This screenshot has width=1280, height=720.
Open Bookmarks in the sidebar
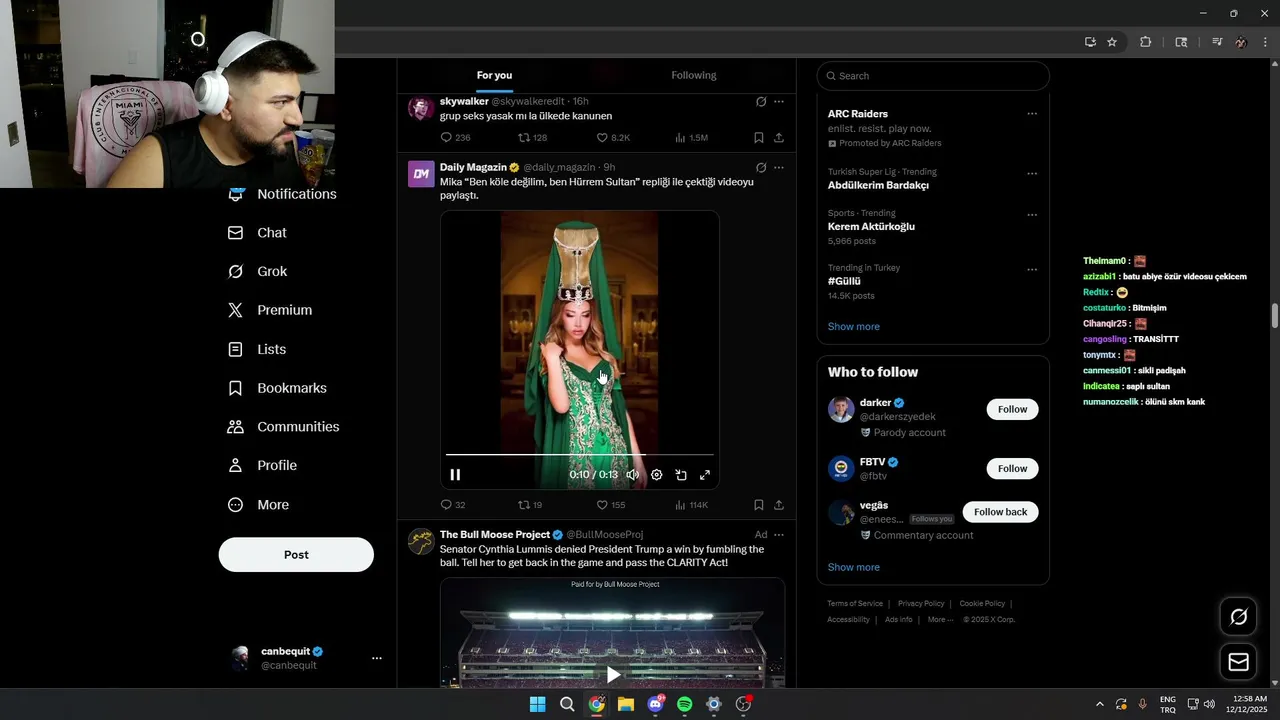pyautogui.click(x=278, y=388)
